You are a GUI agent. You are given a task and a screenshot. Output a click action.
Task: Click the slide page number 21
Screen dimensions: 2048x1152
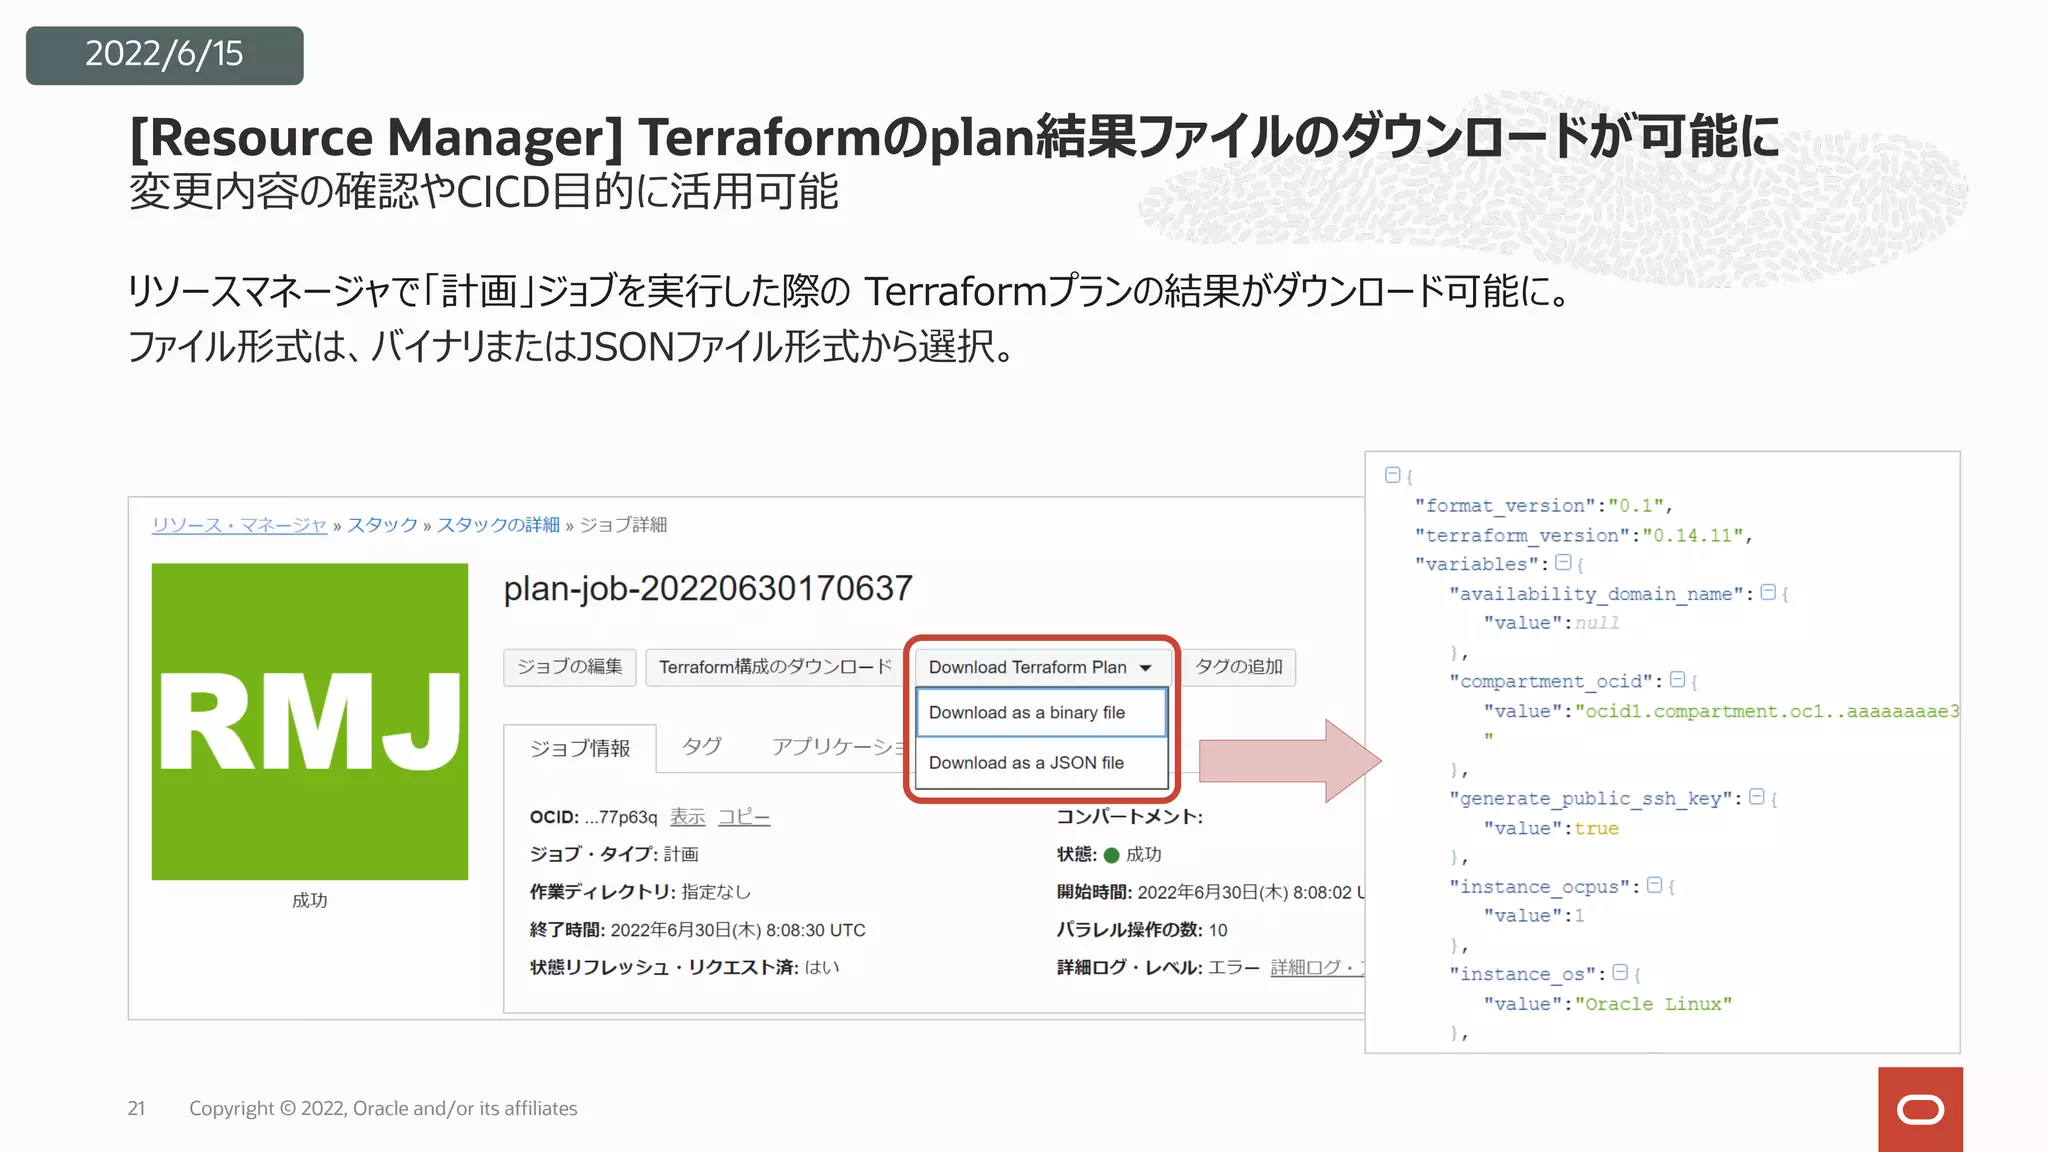click(x=137, y=1108)
